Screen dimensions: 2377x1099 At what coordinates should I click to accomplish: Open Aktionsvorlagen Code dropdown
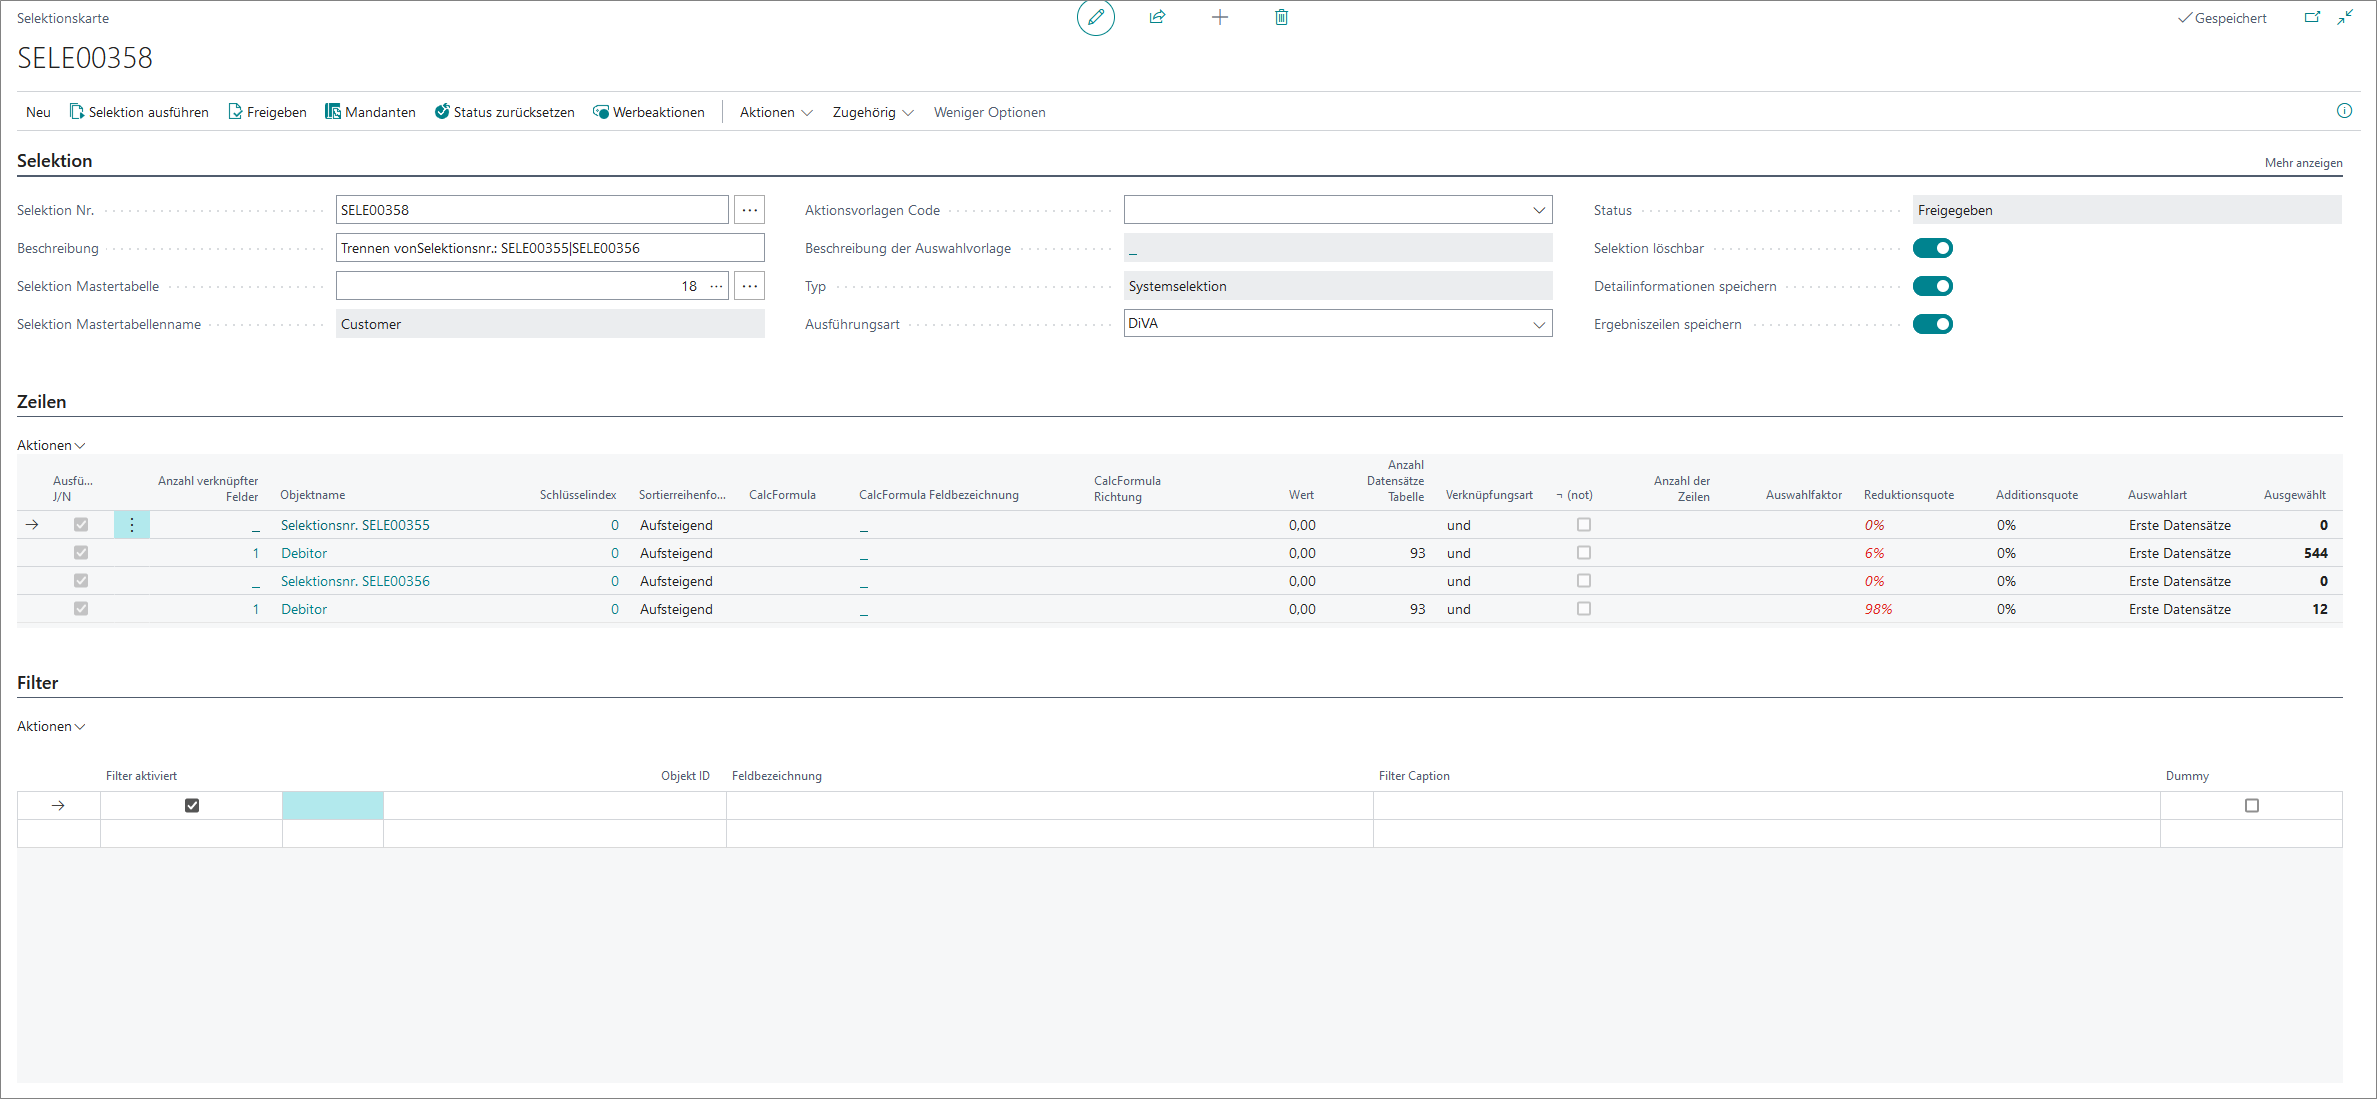point(1539,210)
